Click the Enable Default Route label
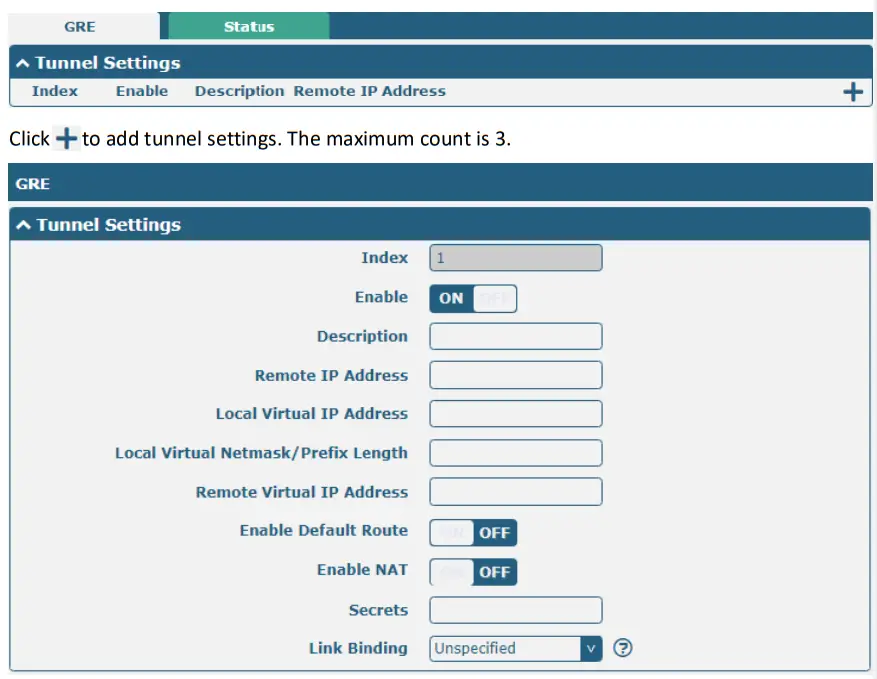Screen dimensions: 877x679 point(324,531)
